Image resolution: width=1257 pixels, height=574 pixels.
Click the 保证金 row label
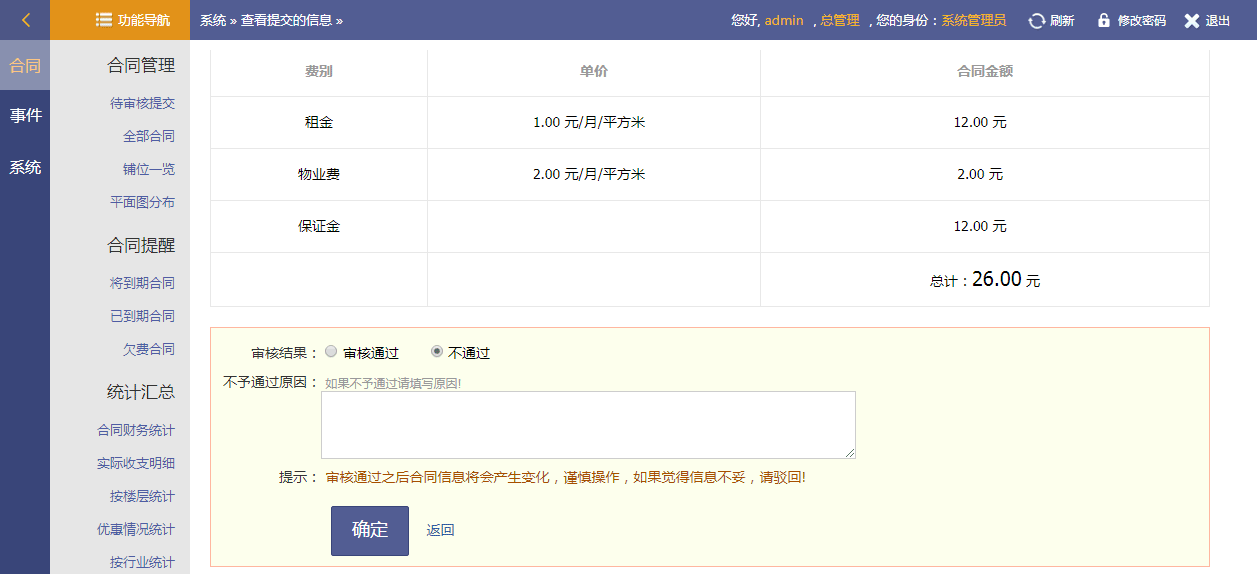pos(319,226)
